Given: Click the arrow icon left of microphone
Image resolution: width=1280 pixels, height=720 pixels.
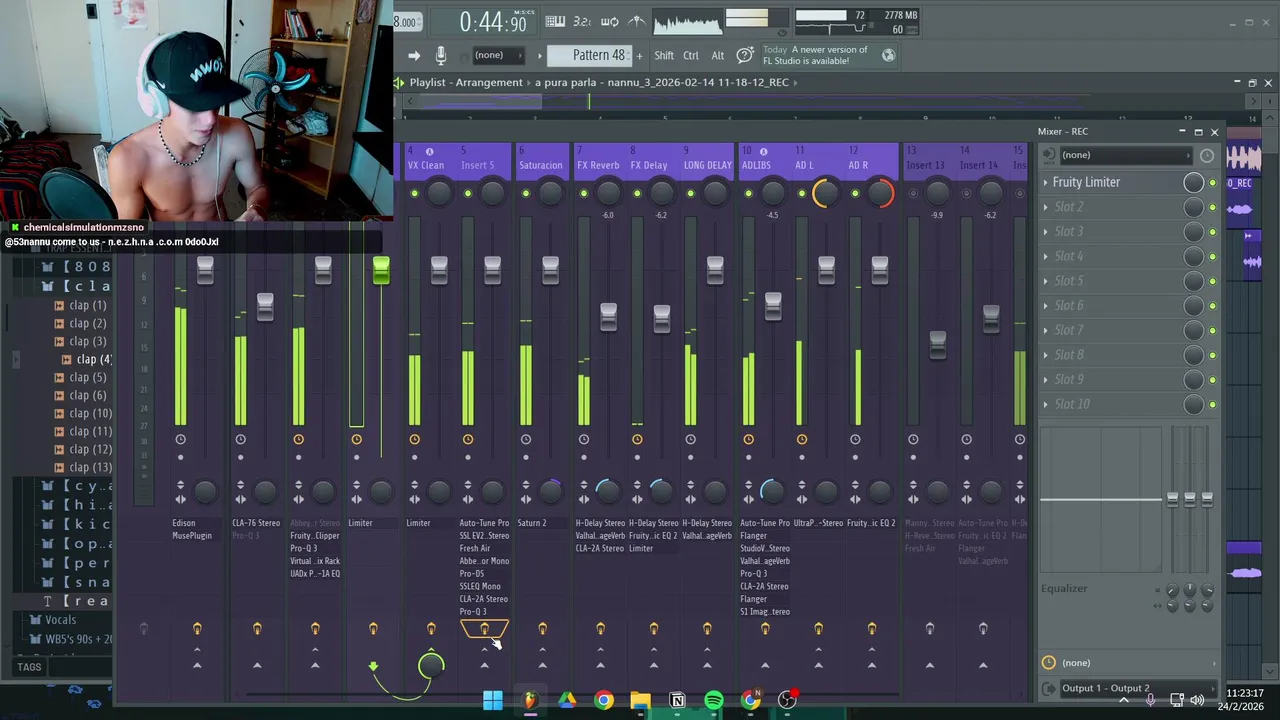Looking at the screenshot, I should pyautogui.click(x=414, y=55).
